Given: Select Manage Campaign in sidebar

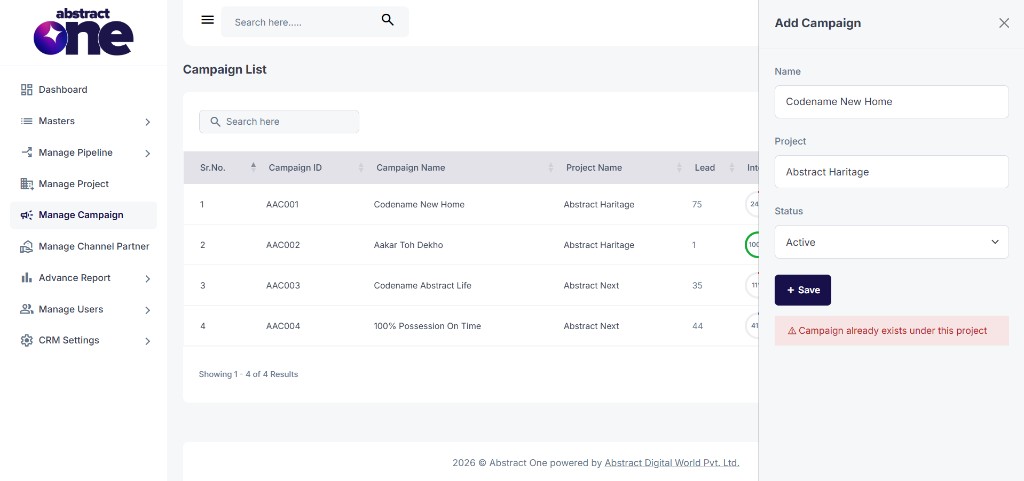Looking at the screenshot, I should [x=83, y=215].
